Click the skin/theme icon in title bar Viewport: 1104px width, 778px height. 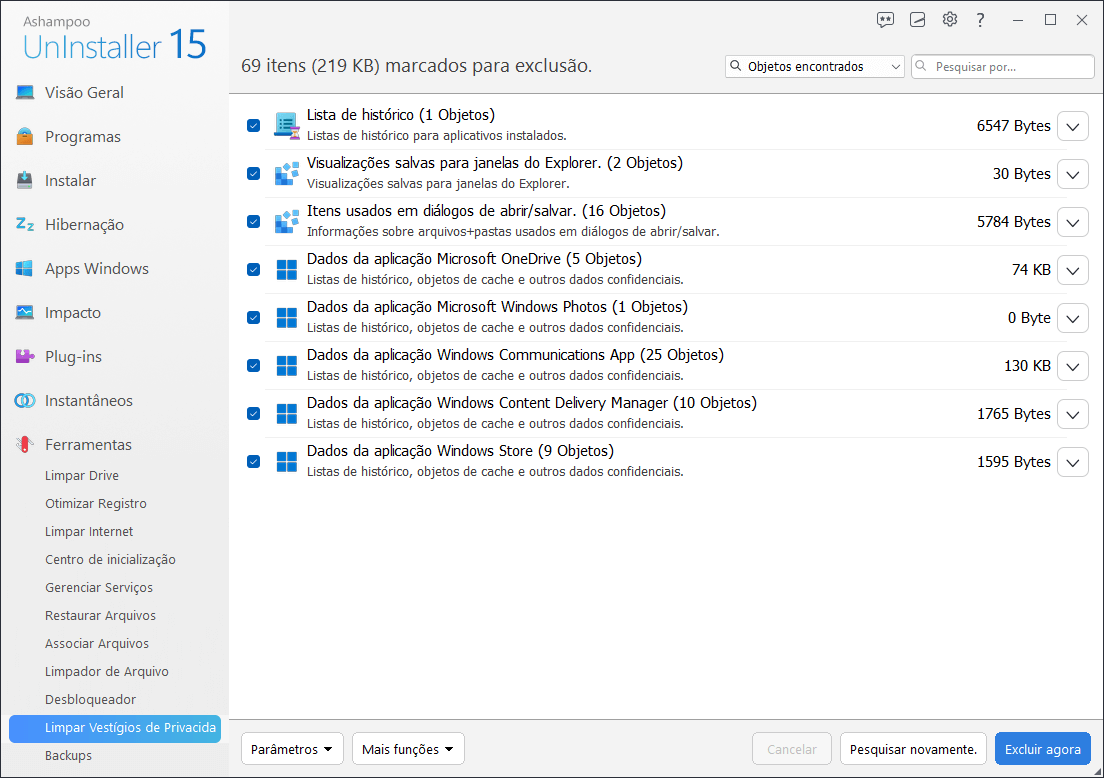(x=917, y=20)
